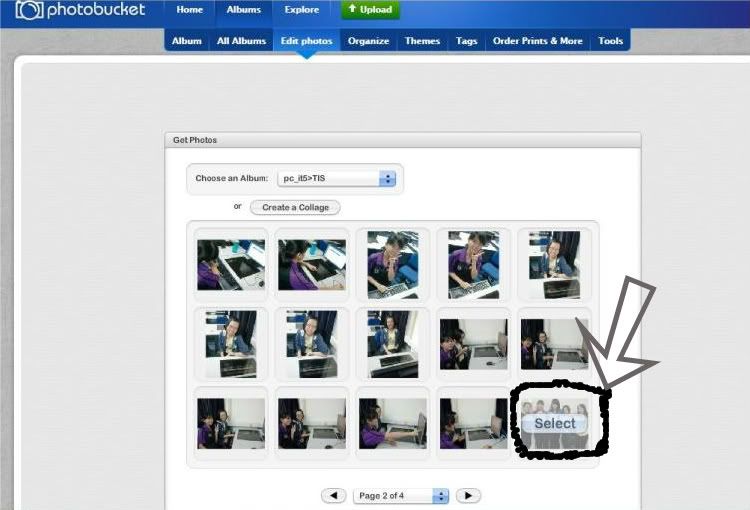Select the first thumbnail in top row
The height and width of the screenshot is (510, 750).
click(x=231, y=265)
